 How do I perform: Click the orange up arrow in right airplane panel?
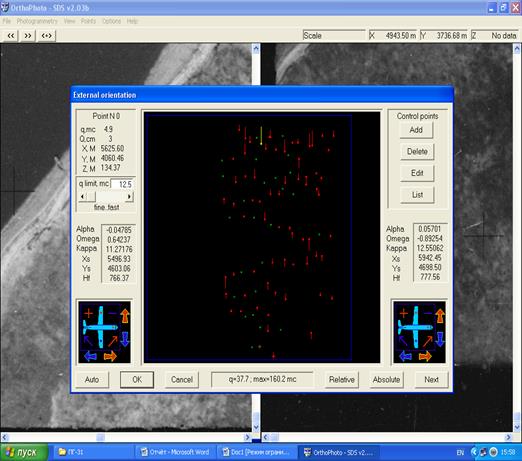[x=440, y=316]
